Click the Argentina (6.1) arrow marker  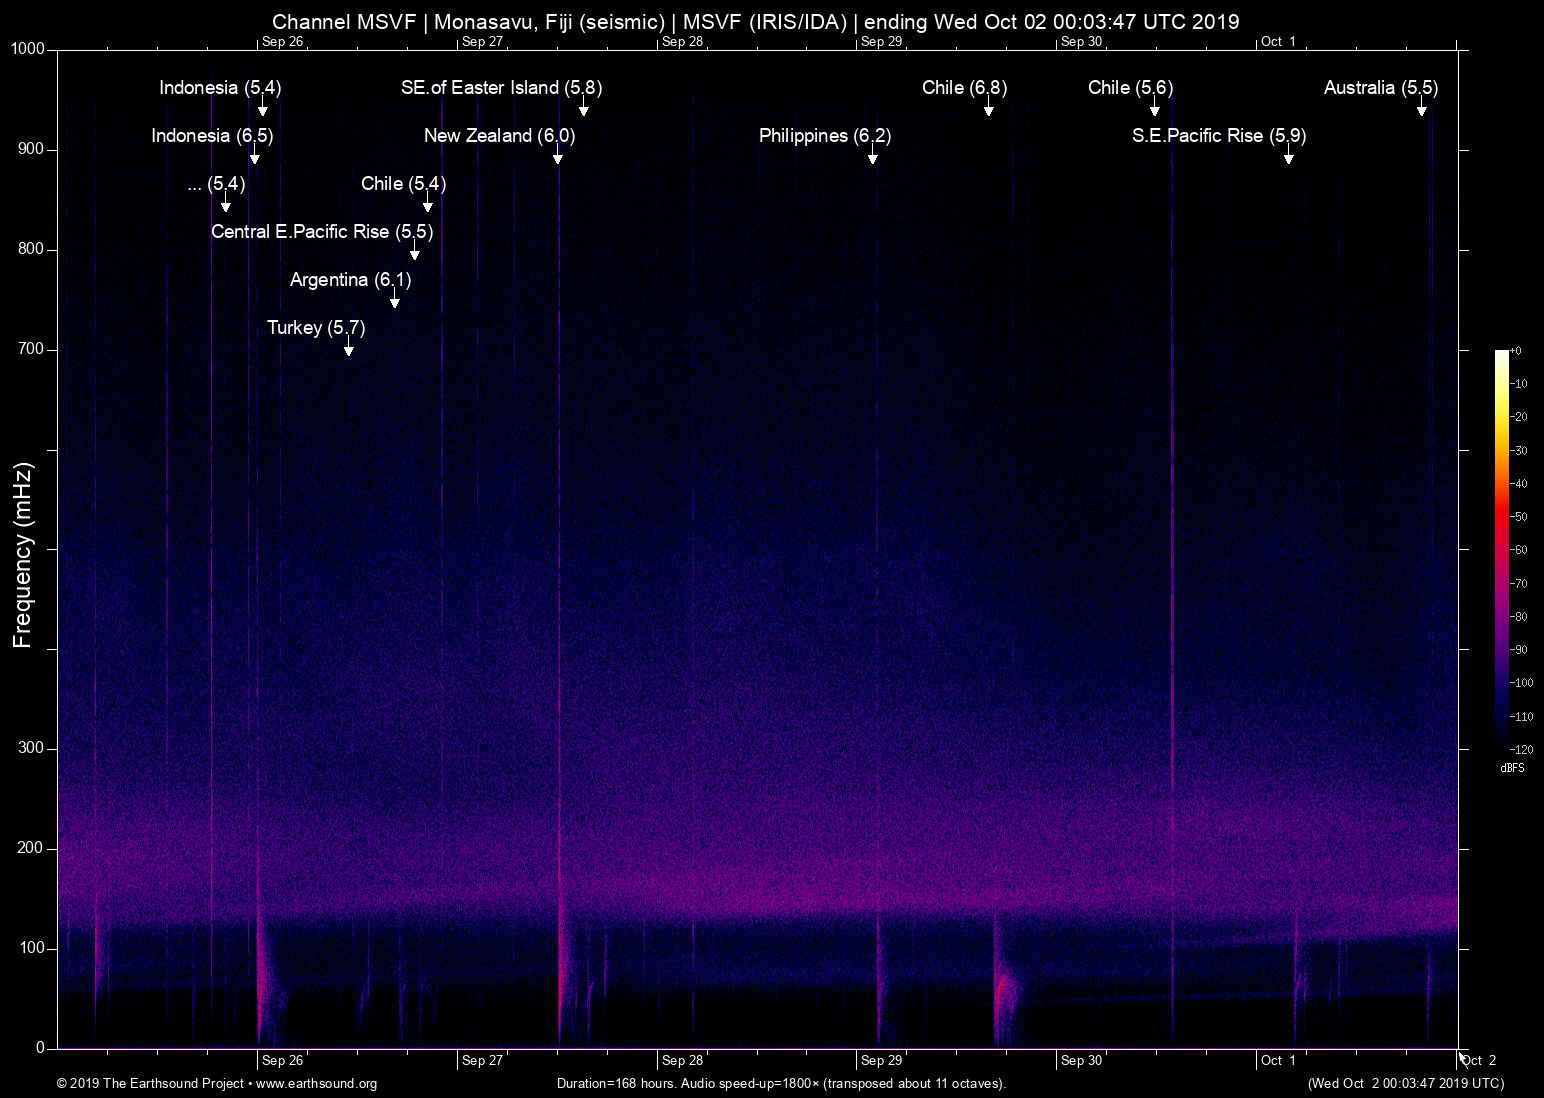point(394,301)
